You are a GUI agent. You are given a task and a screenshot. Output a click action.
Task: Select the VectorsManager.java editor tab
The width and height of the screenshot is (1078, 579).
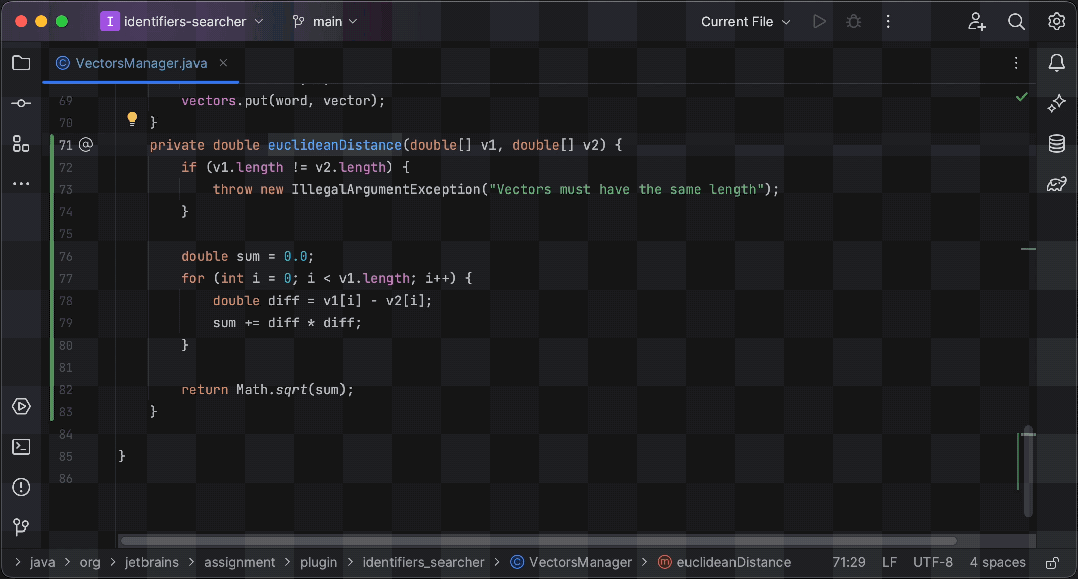[x=140, y=62]
